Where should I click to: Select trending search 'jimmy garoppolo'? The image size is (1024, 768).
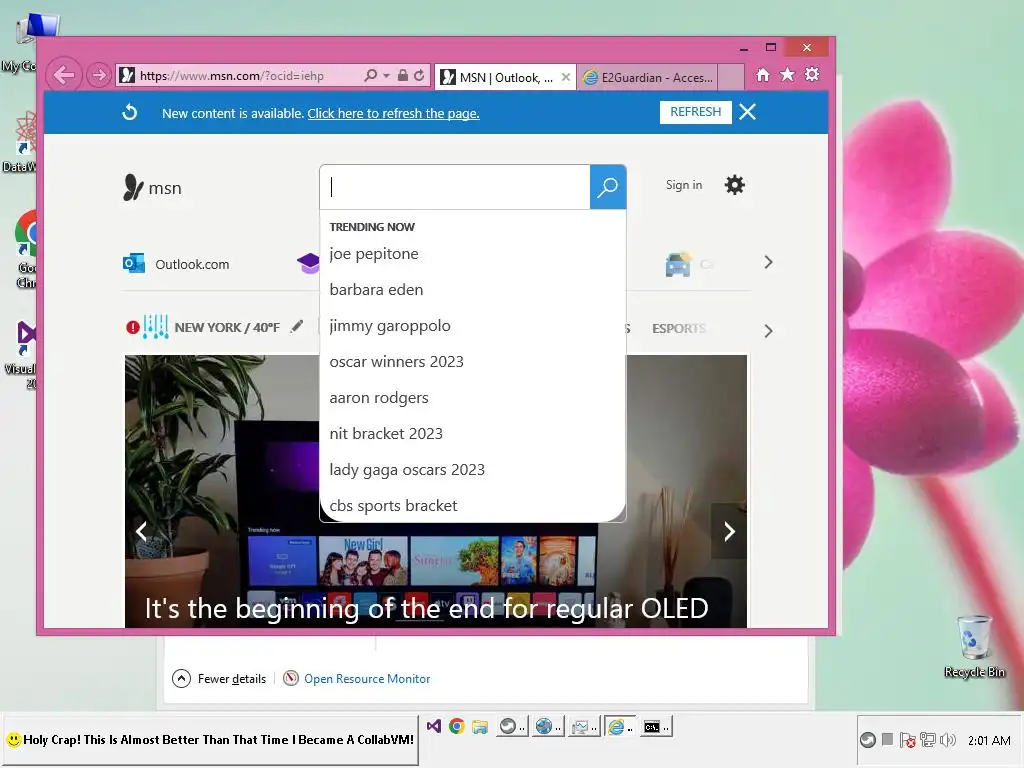(390, 325)
